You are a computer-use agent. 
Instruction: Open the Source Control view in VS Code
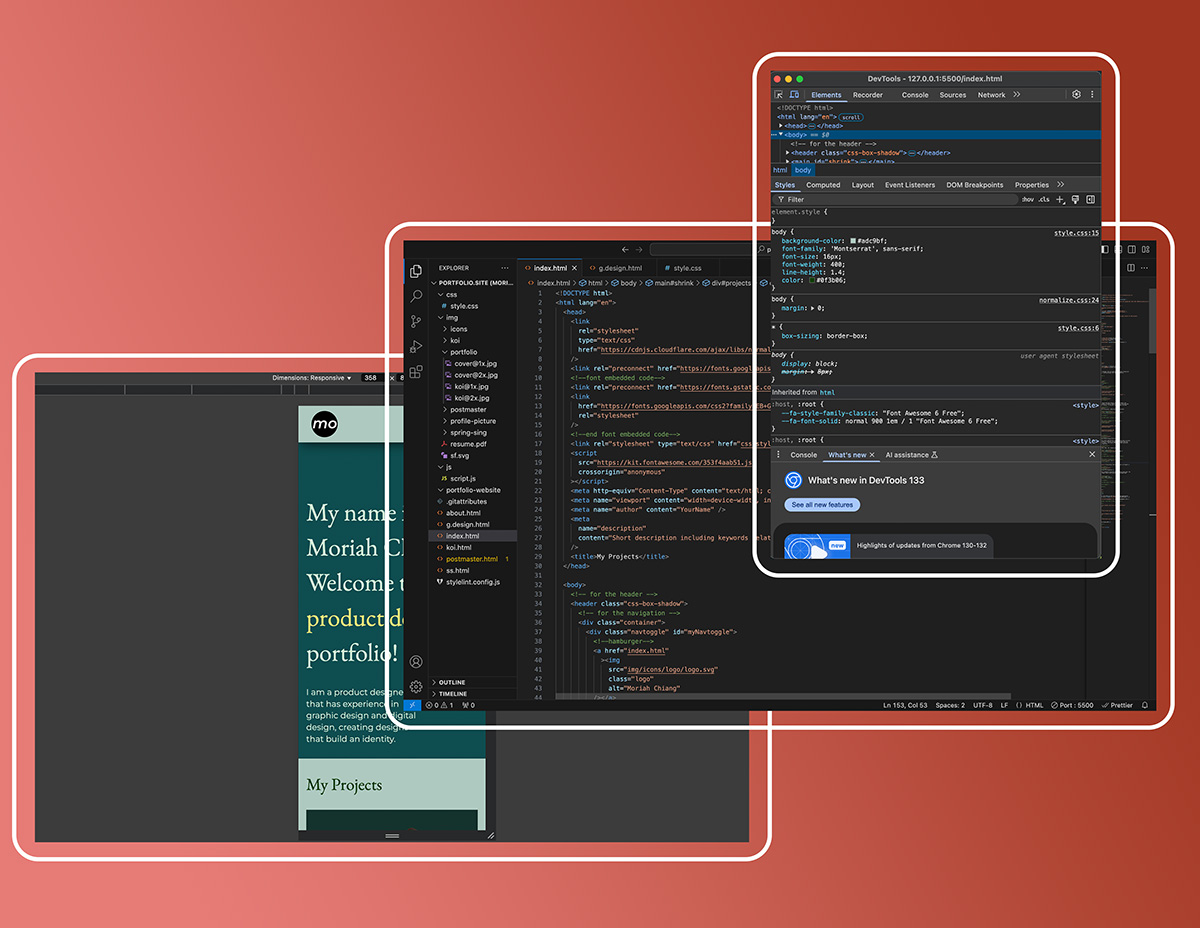[416, 320]
